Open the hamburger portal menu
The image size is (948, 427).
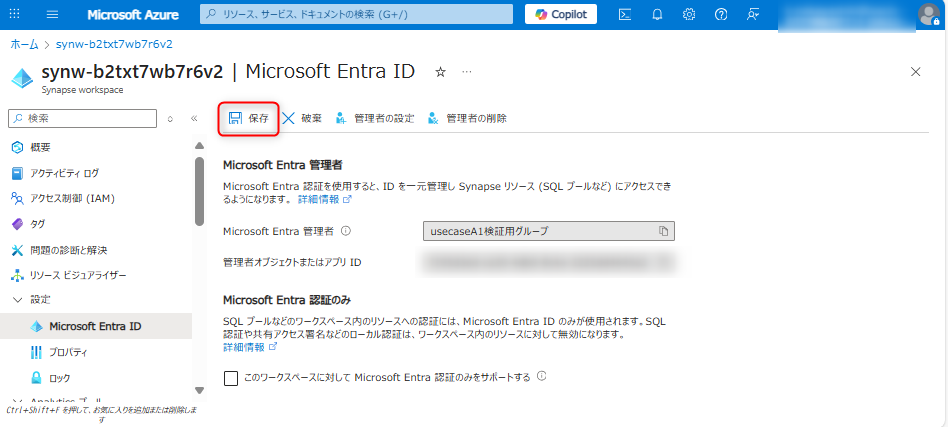[53, 15]
